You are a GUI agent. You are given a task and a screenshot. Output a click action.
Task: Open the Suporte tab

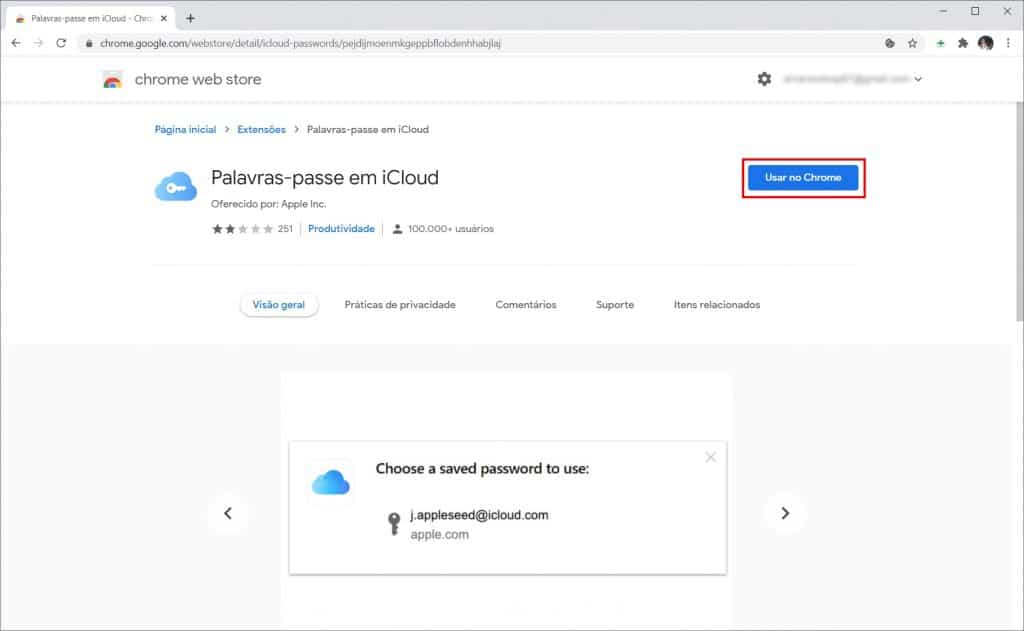[x=615, y=305]
